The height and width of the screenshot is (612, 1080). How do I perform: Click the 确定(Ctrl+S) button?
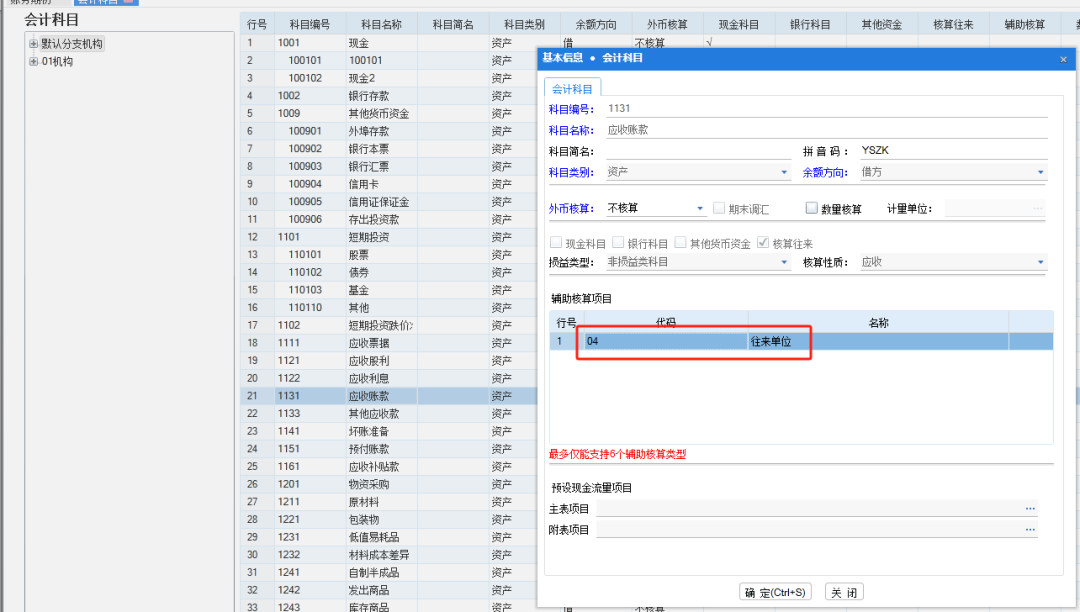pos(776,592)
